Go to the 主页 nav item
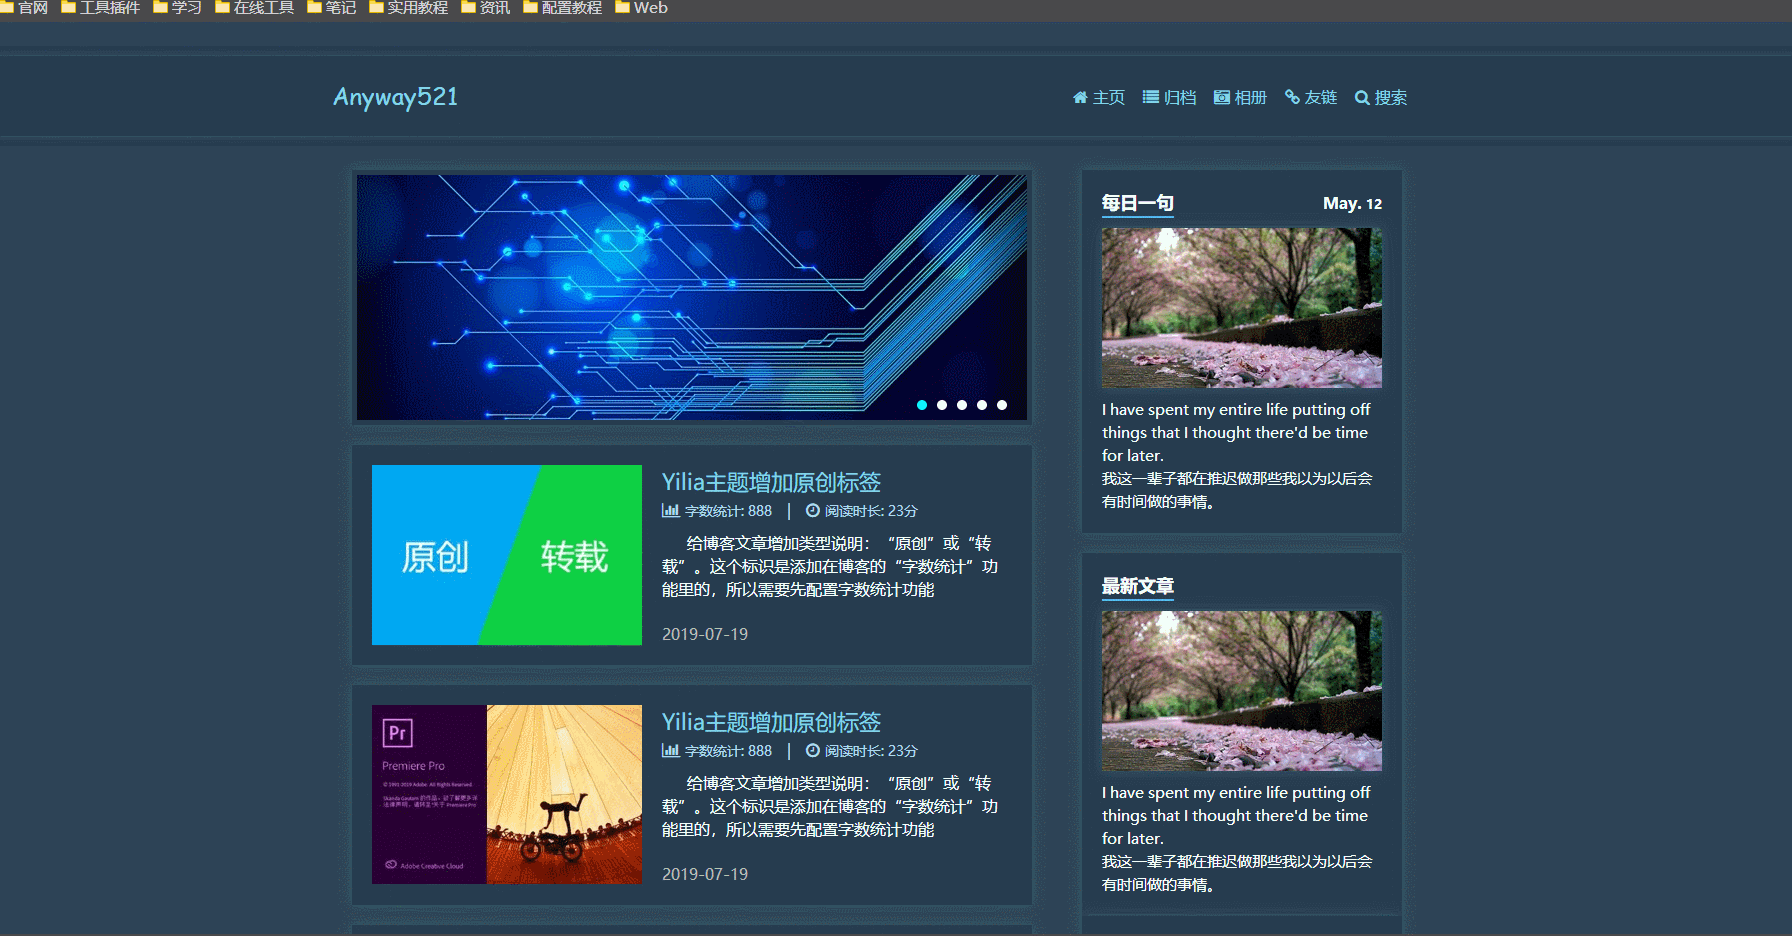 pos(1109,97)
